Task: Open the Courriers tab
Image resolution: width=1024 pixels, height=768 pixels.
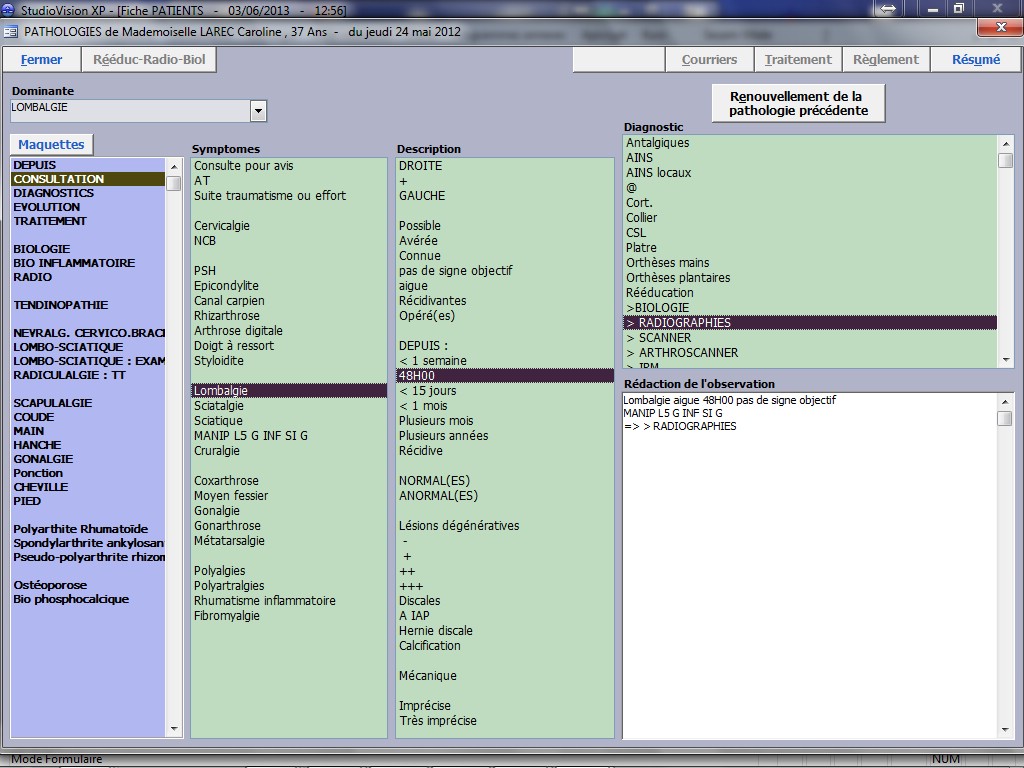Action: coord(709,60)
